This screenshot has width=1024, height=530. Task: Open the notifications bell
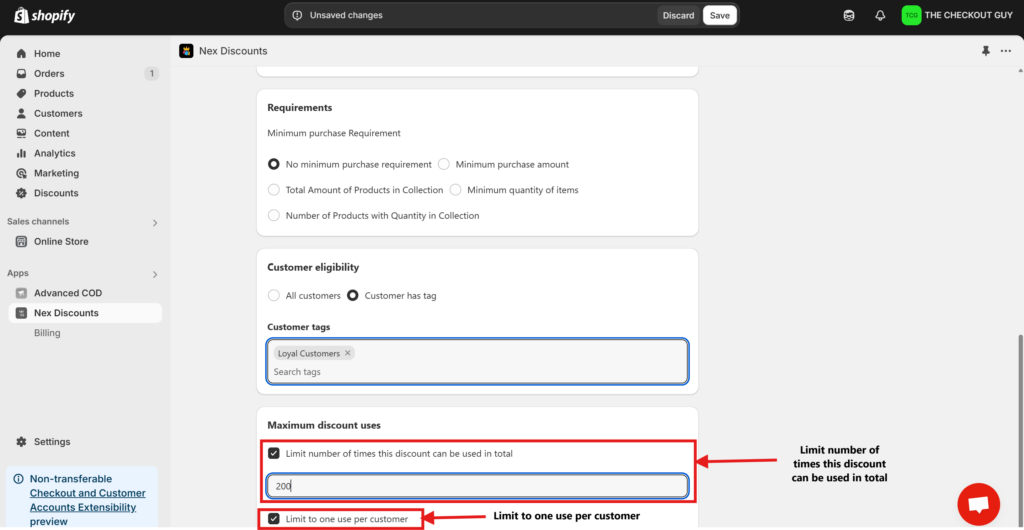pyautogui.click(x=880, y=16)
